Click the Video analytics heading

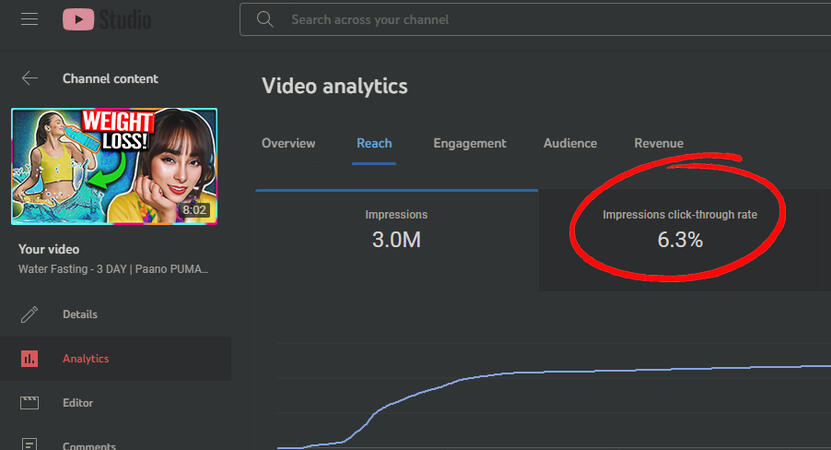point(334,86)
